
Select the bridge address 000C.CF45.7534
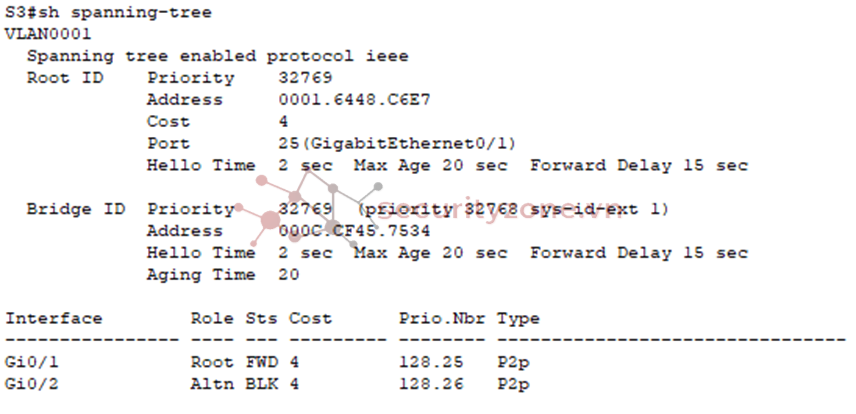click(x=354, y=231)
